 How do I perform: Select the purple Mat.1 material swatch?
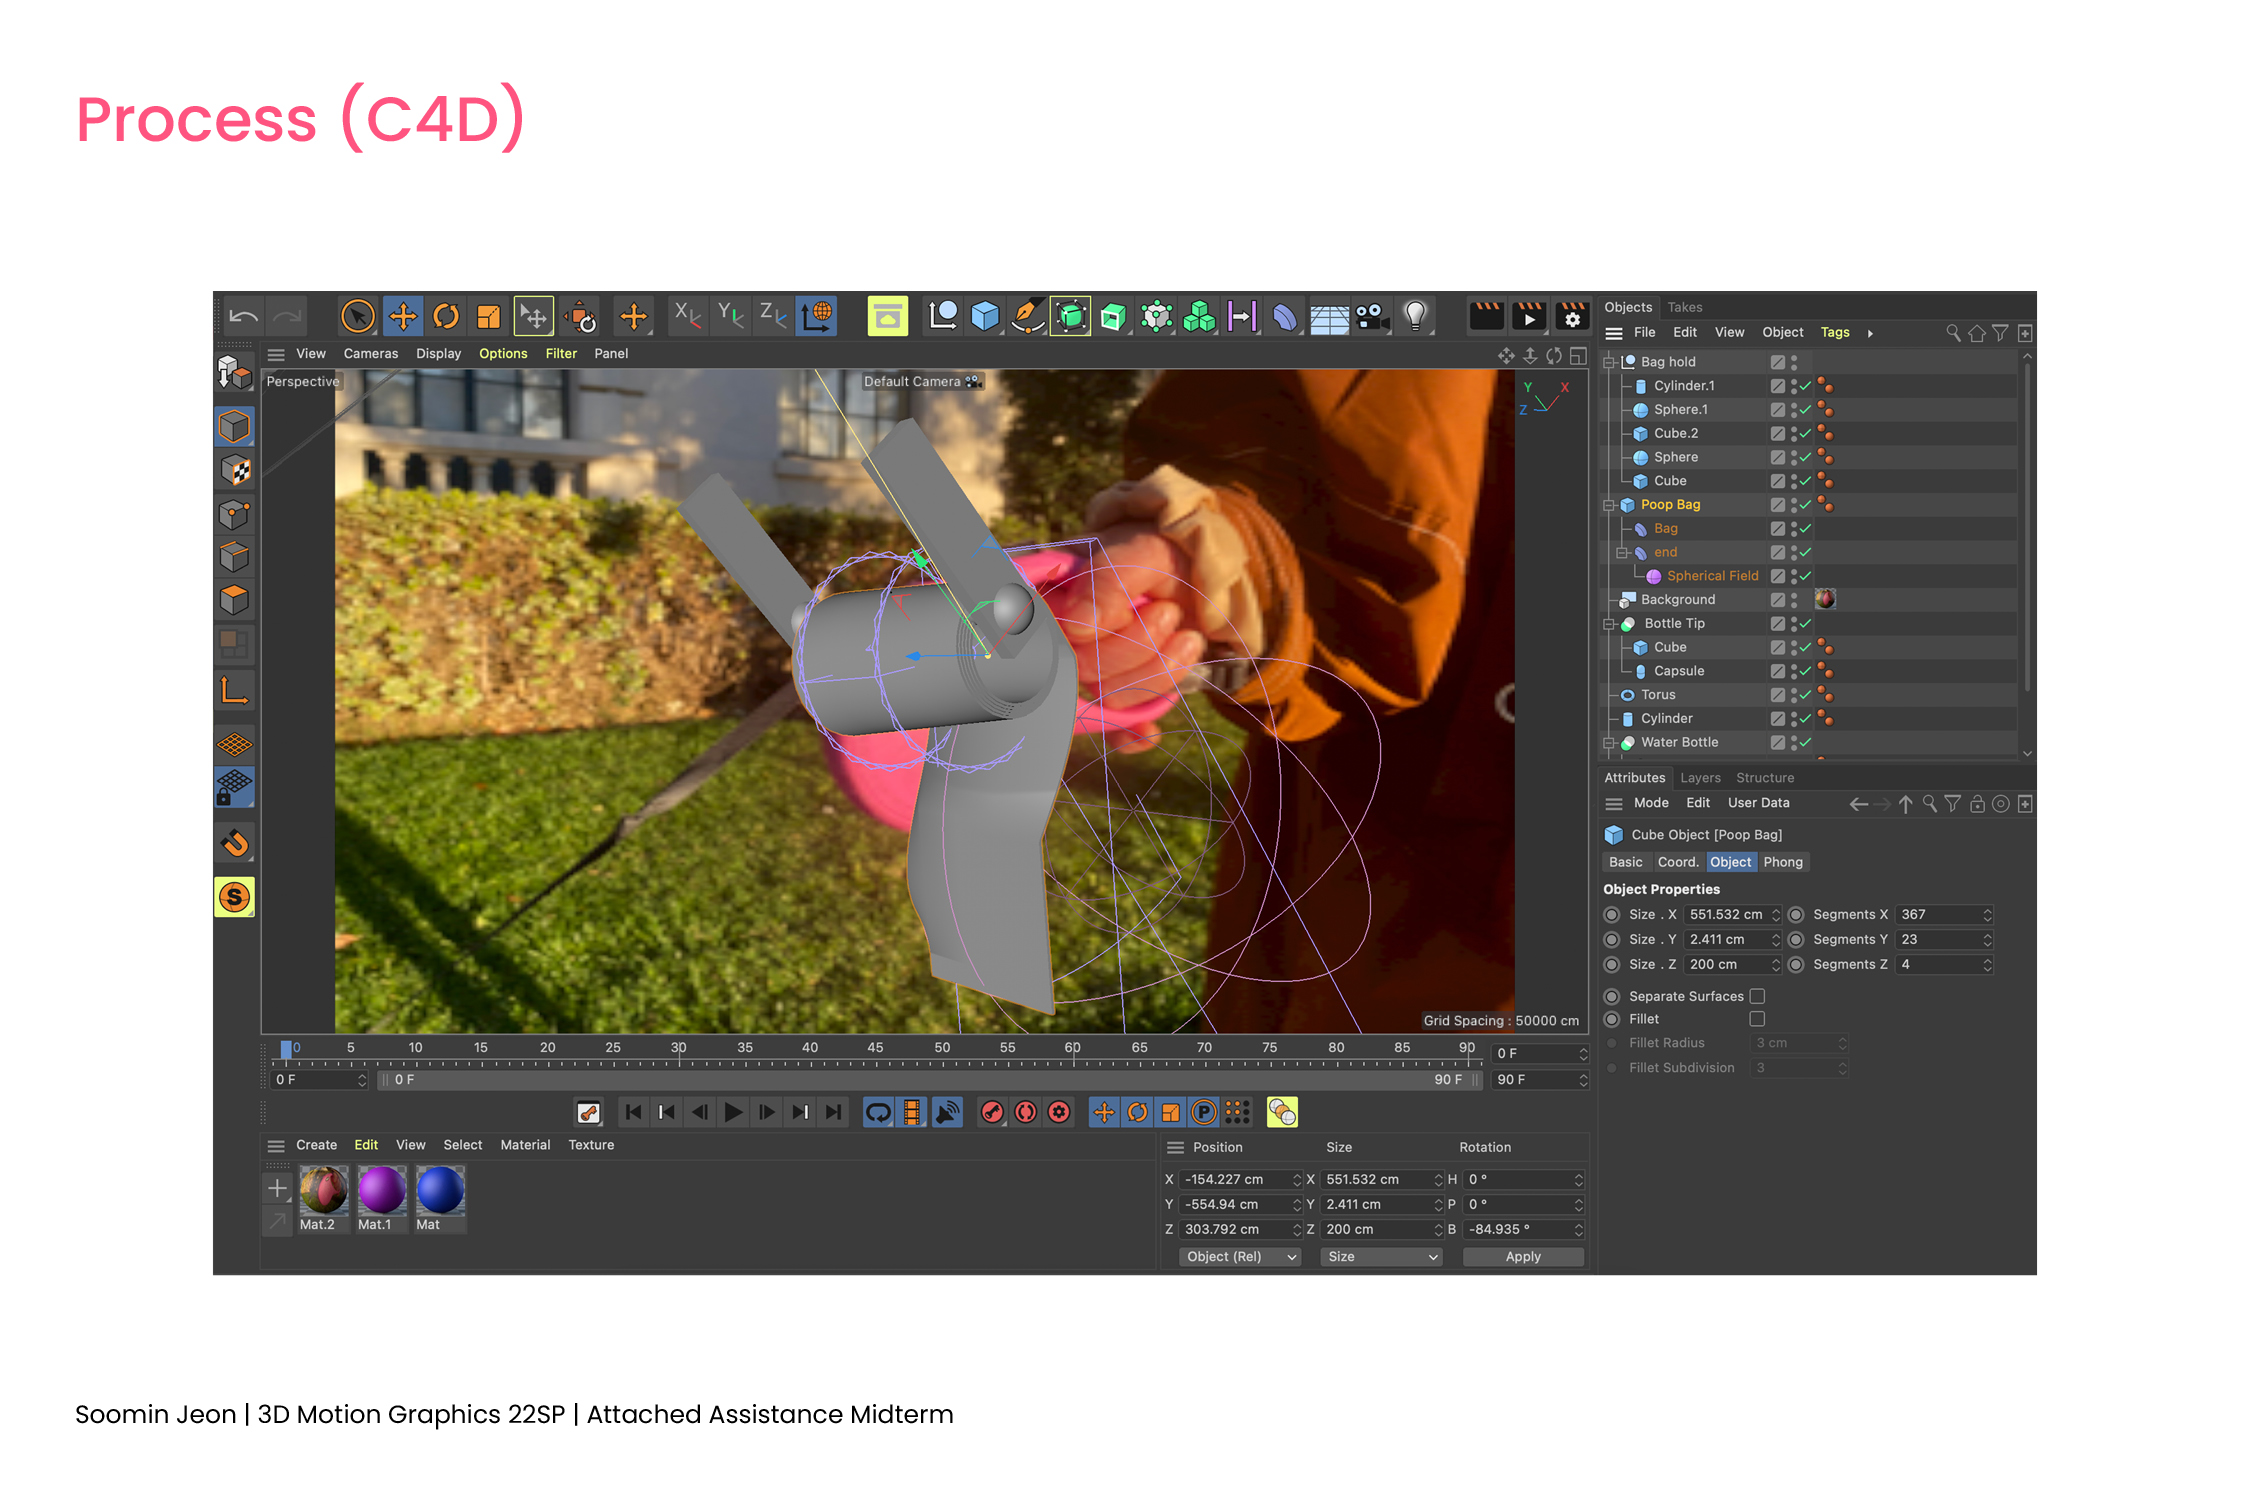click(x=381, y=1191)
